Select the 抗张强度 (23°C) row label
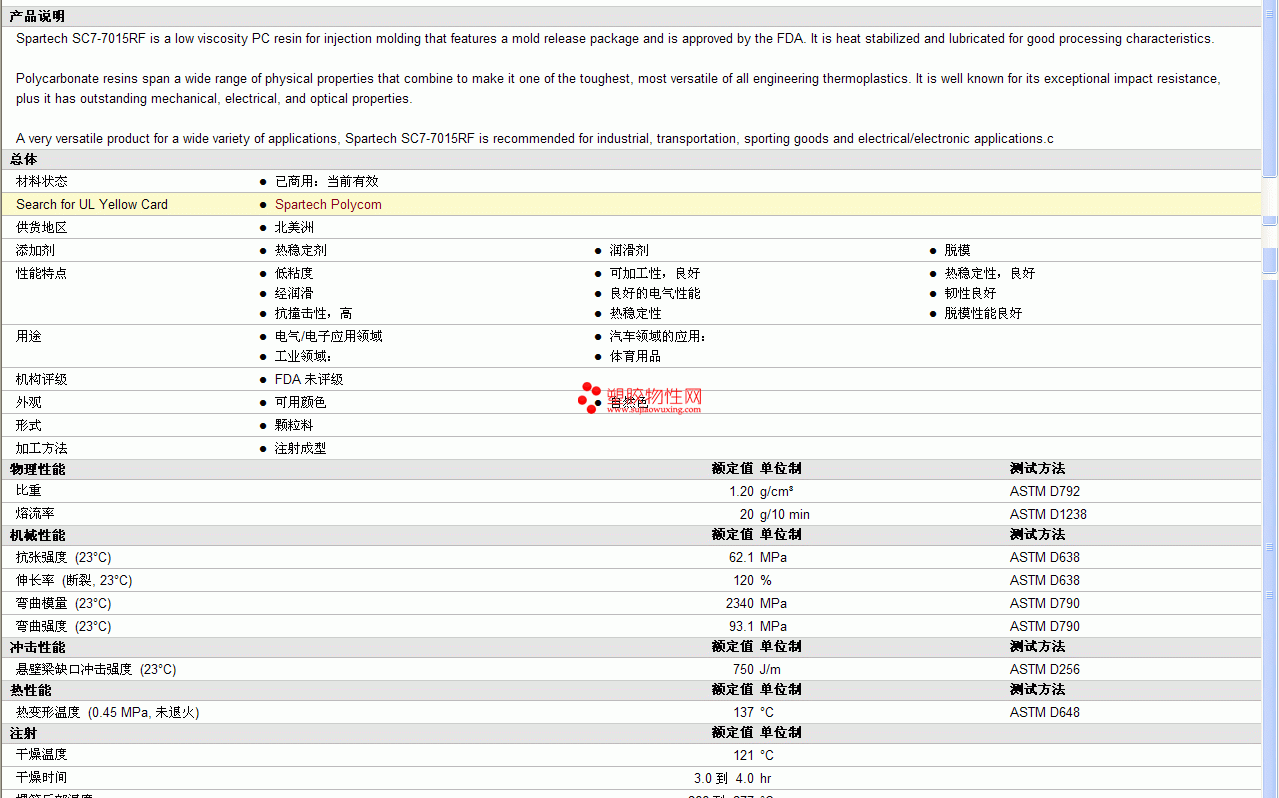Image resolution: width=1279 pixels, height=798 pixels. [x=64, y=557]
